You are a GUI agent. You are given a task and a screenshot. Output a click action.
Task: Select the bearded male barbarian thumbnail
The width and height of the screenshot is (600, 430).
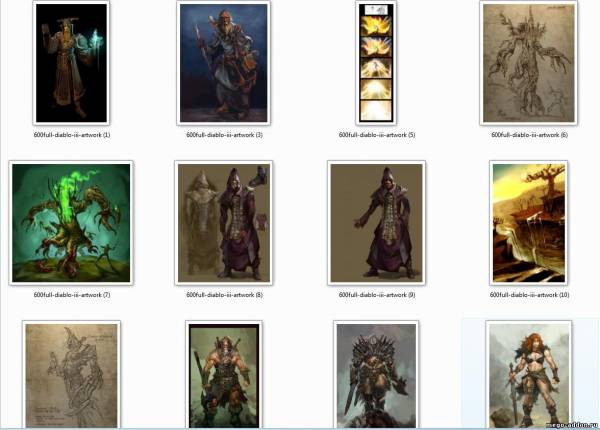pyautogui.click(x=224, y=375)
